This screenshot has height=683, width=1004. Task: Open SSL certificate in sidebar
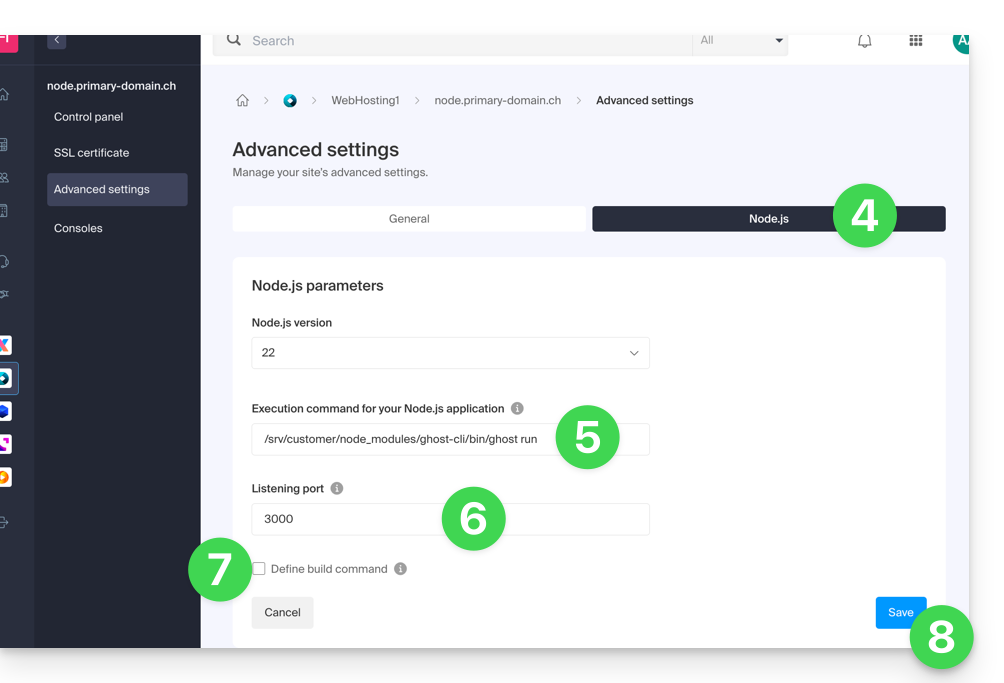point(92,153)
